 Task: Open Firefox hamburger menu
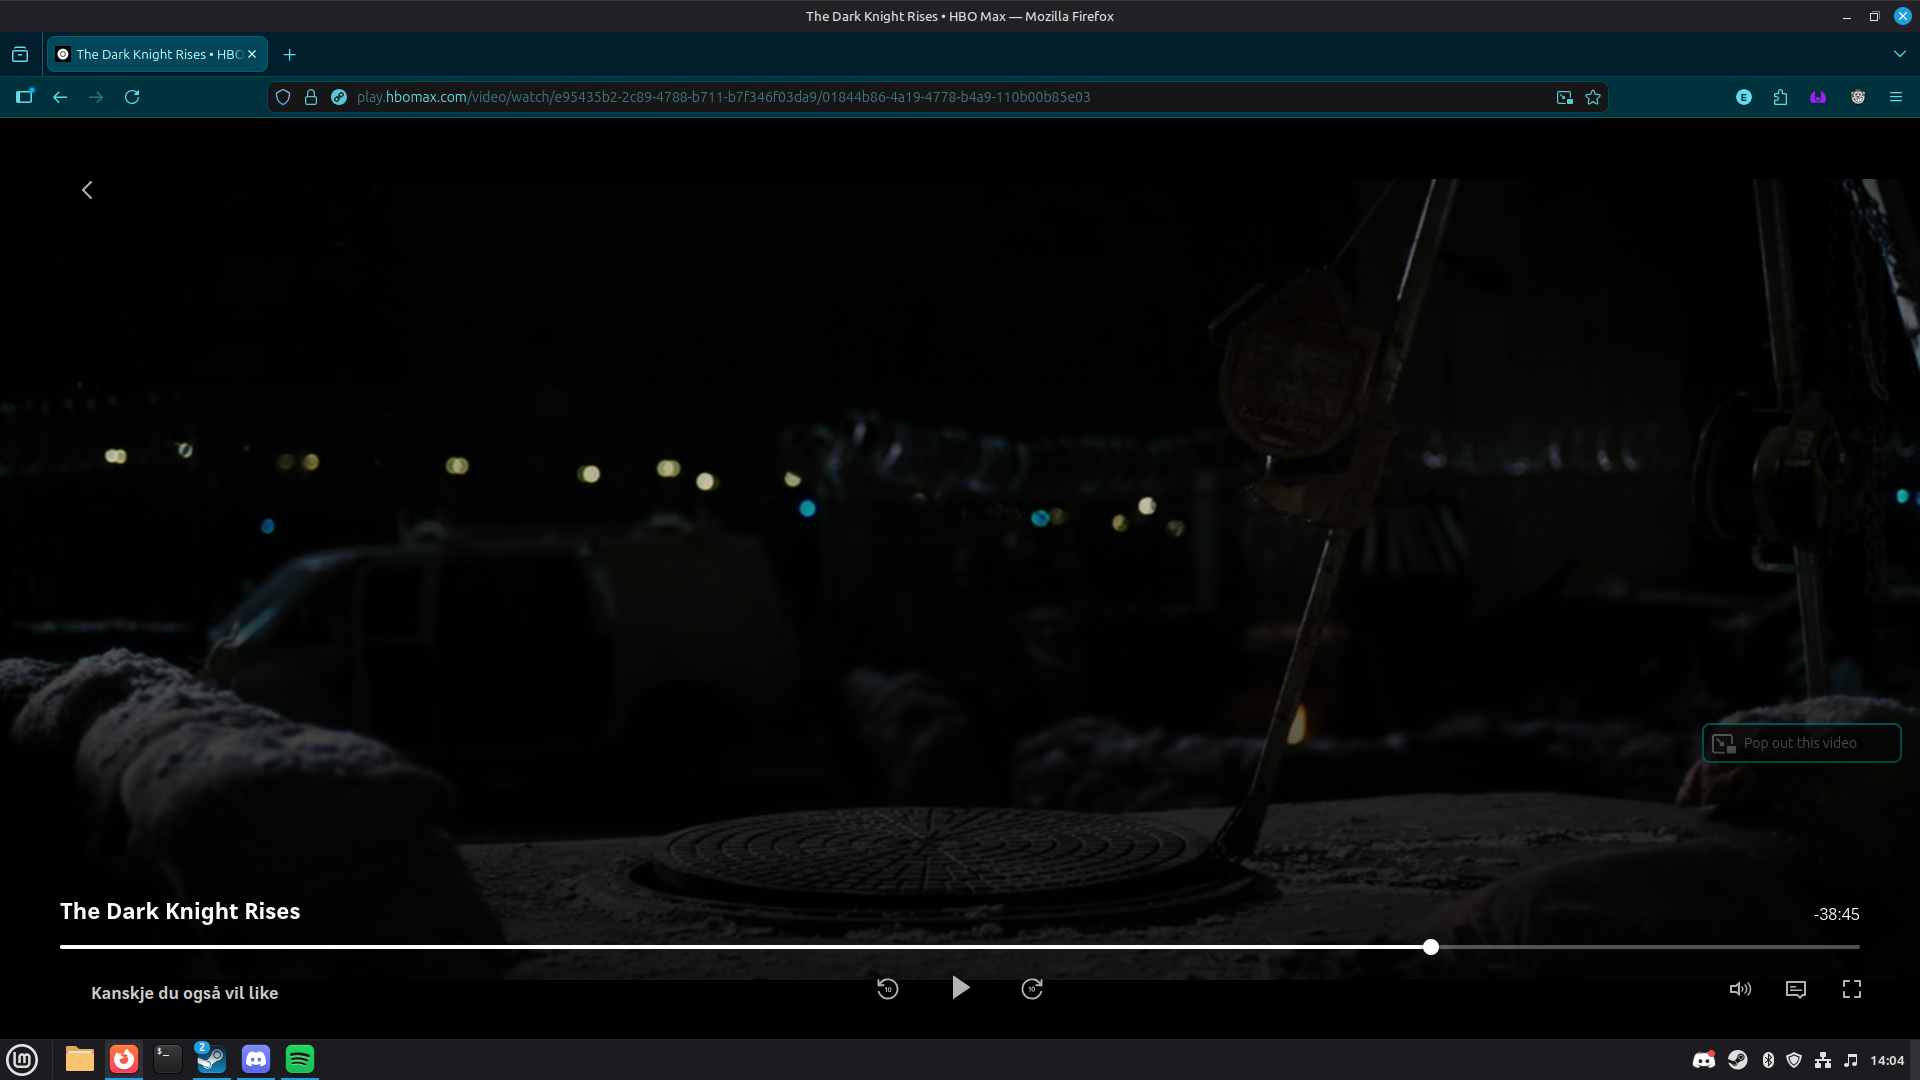(1895, 97)
